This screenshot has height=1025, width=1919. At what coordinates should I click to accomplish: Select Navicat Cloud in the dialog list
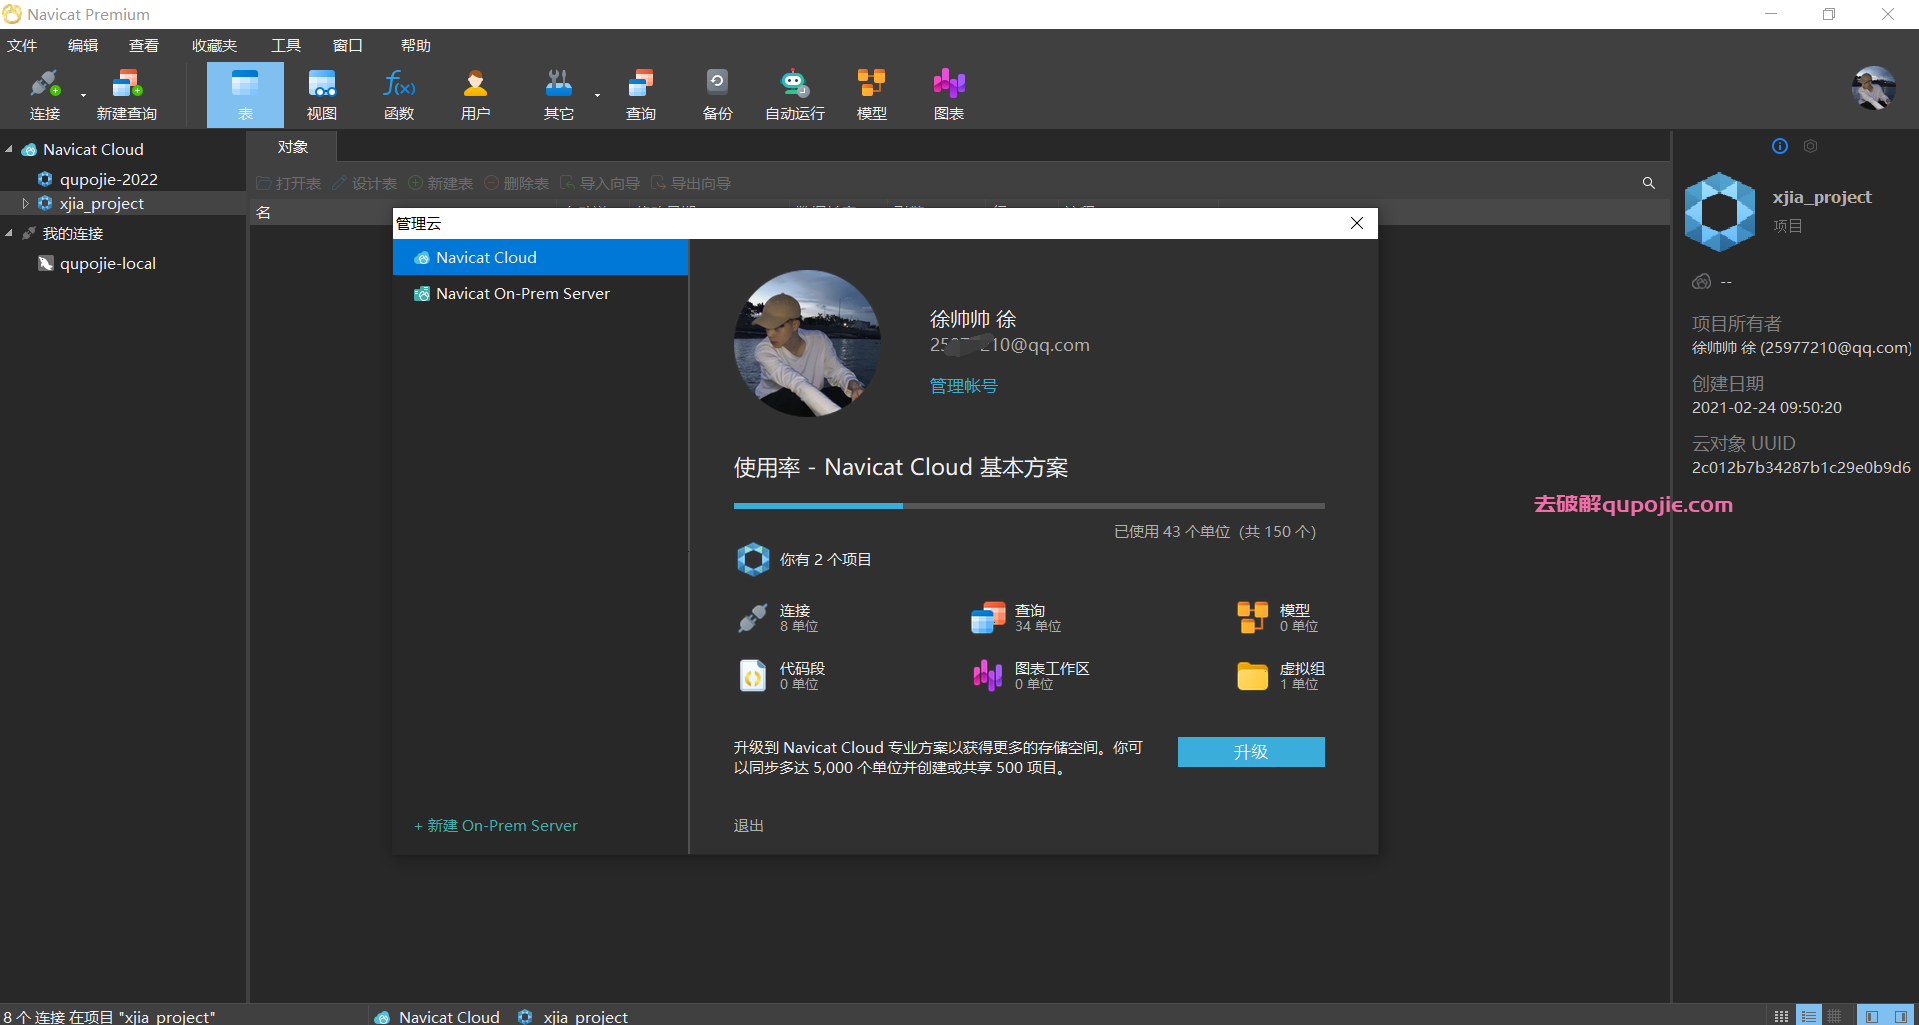click(x=541, y=257)
